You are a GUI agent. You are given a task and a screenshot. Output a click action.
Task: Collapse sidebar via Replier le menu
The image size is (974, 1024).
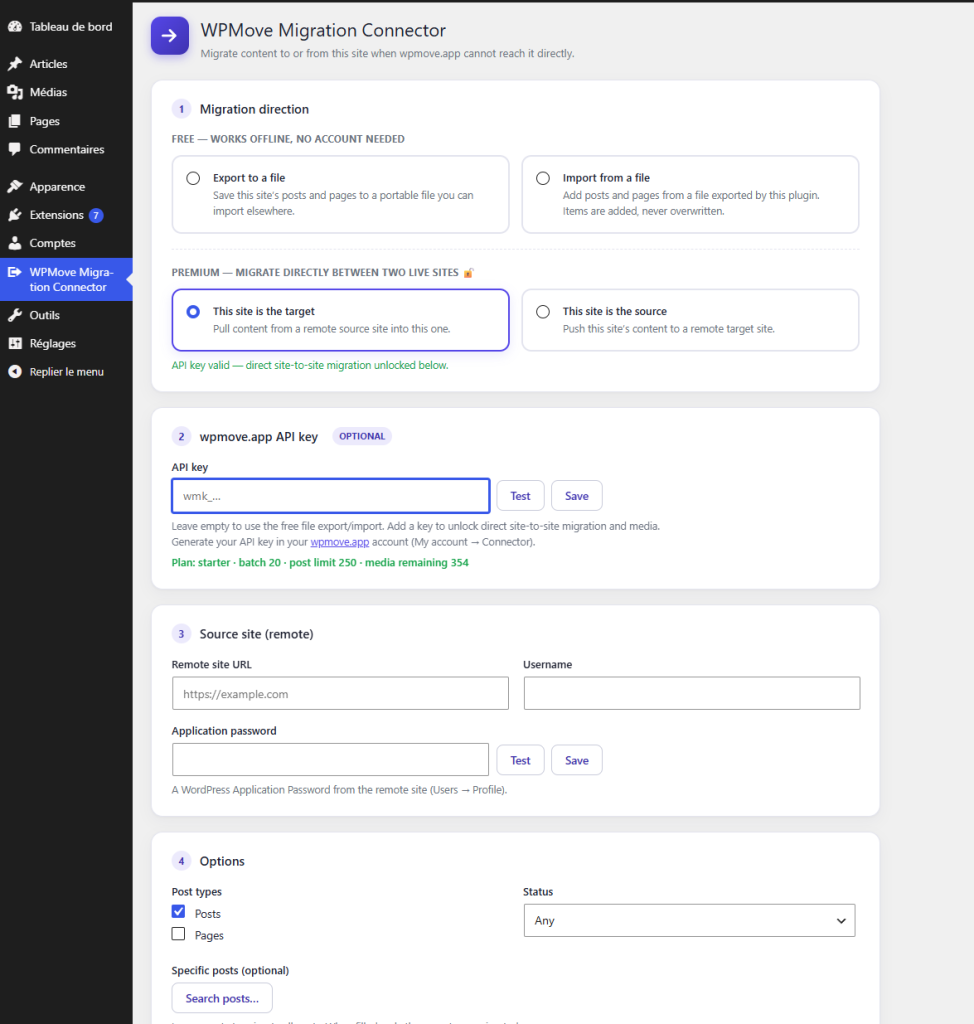(x=66, y=372)
